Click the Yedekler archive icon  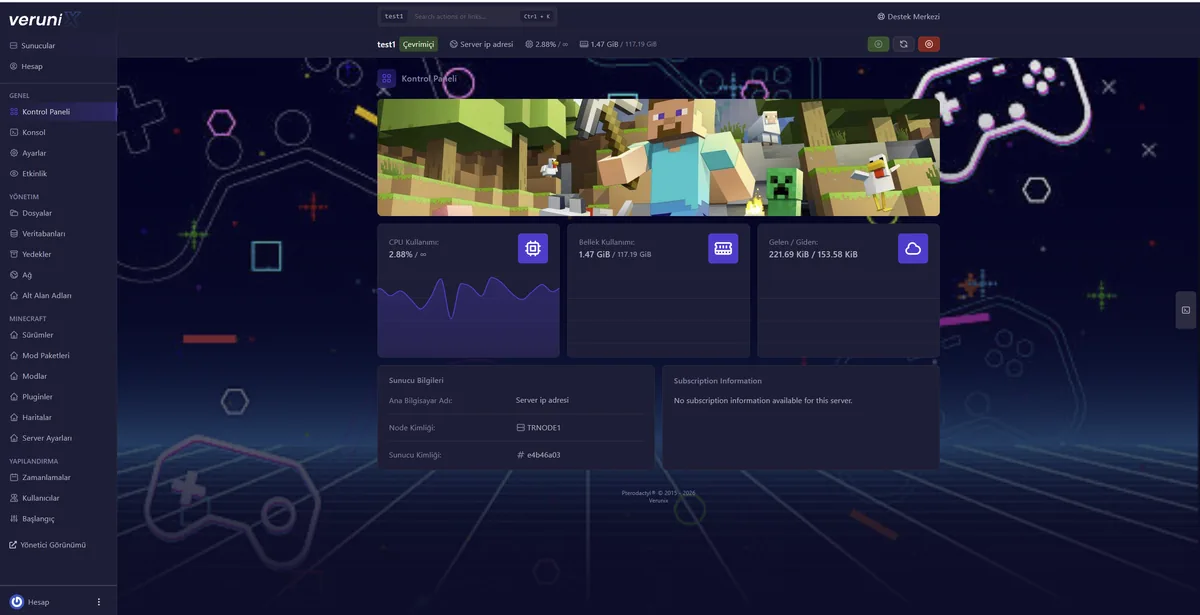pyautogui.click(x=14, y=254)
